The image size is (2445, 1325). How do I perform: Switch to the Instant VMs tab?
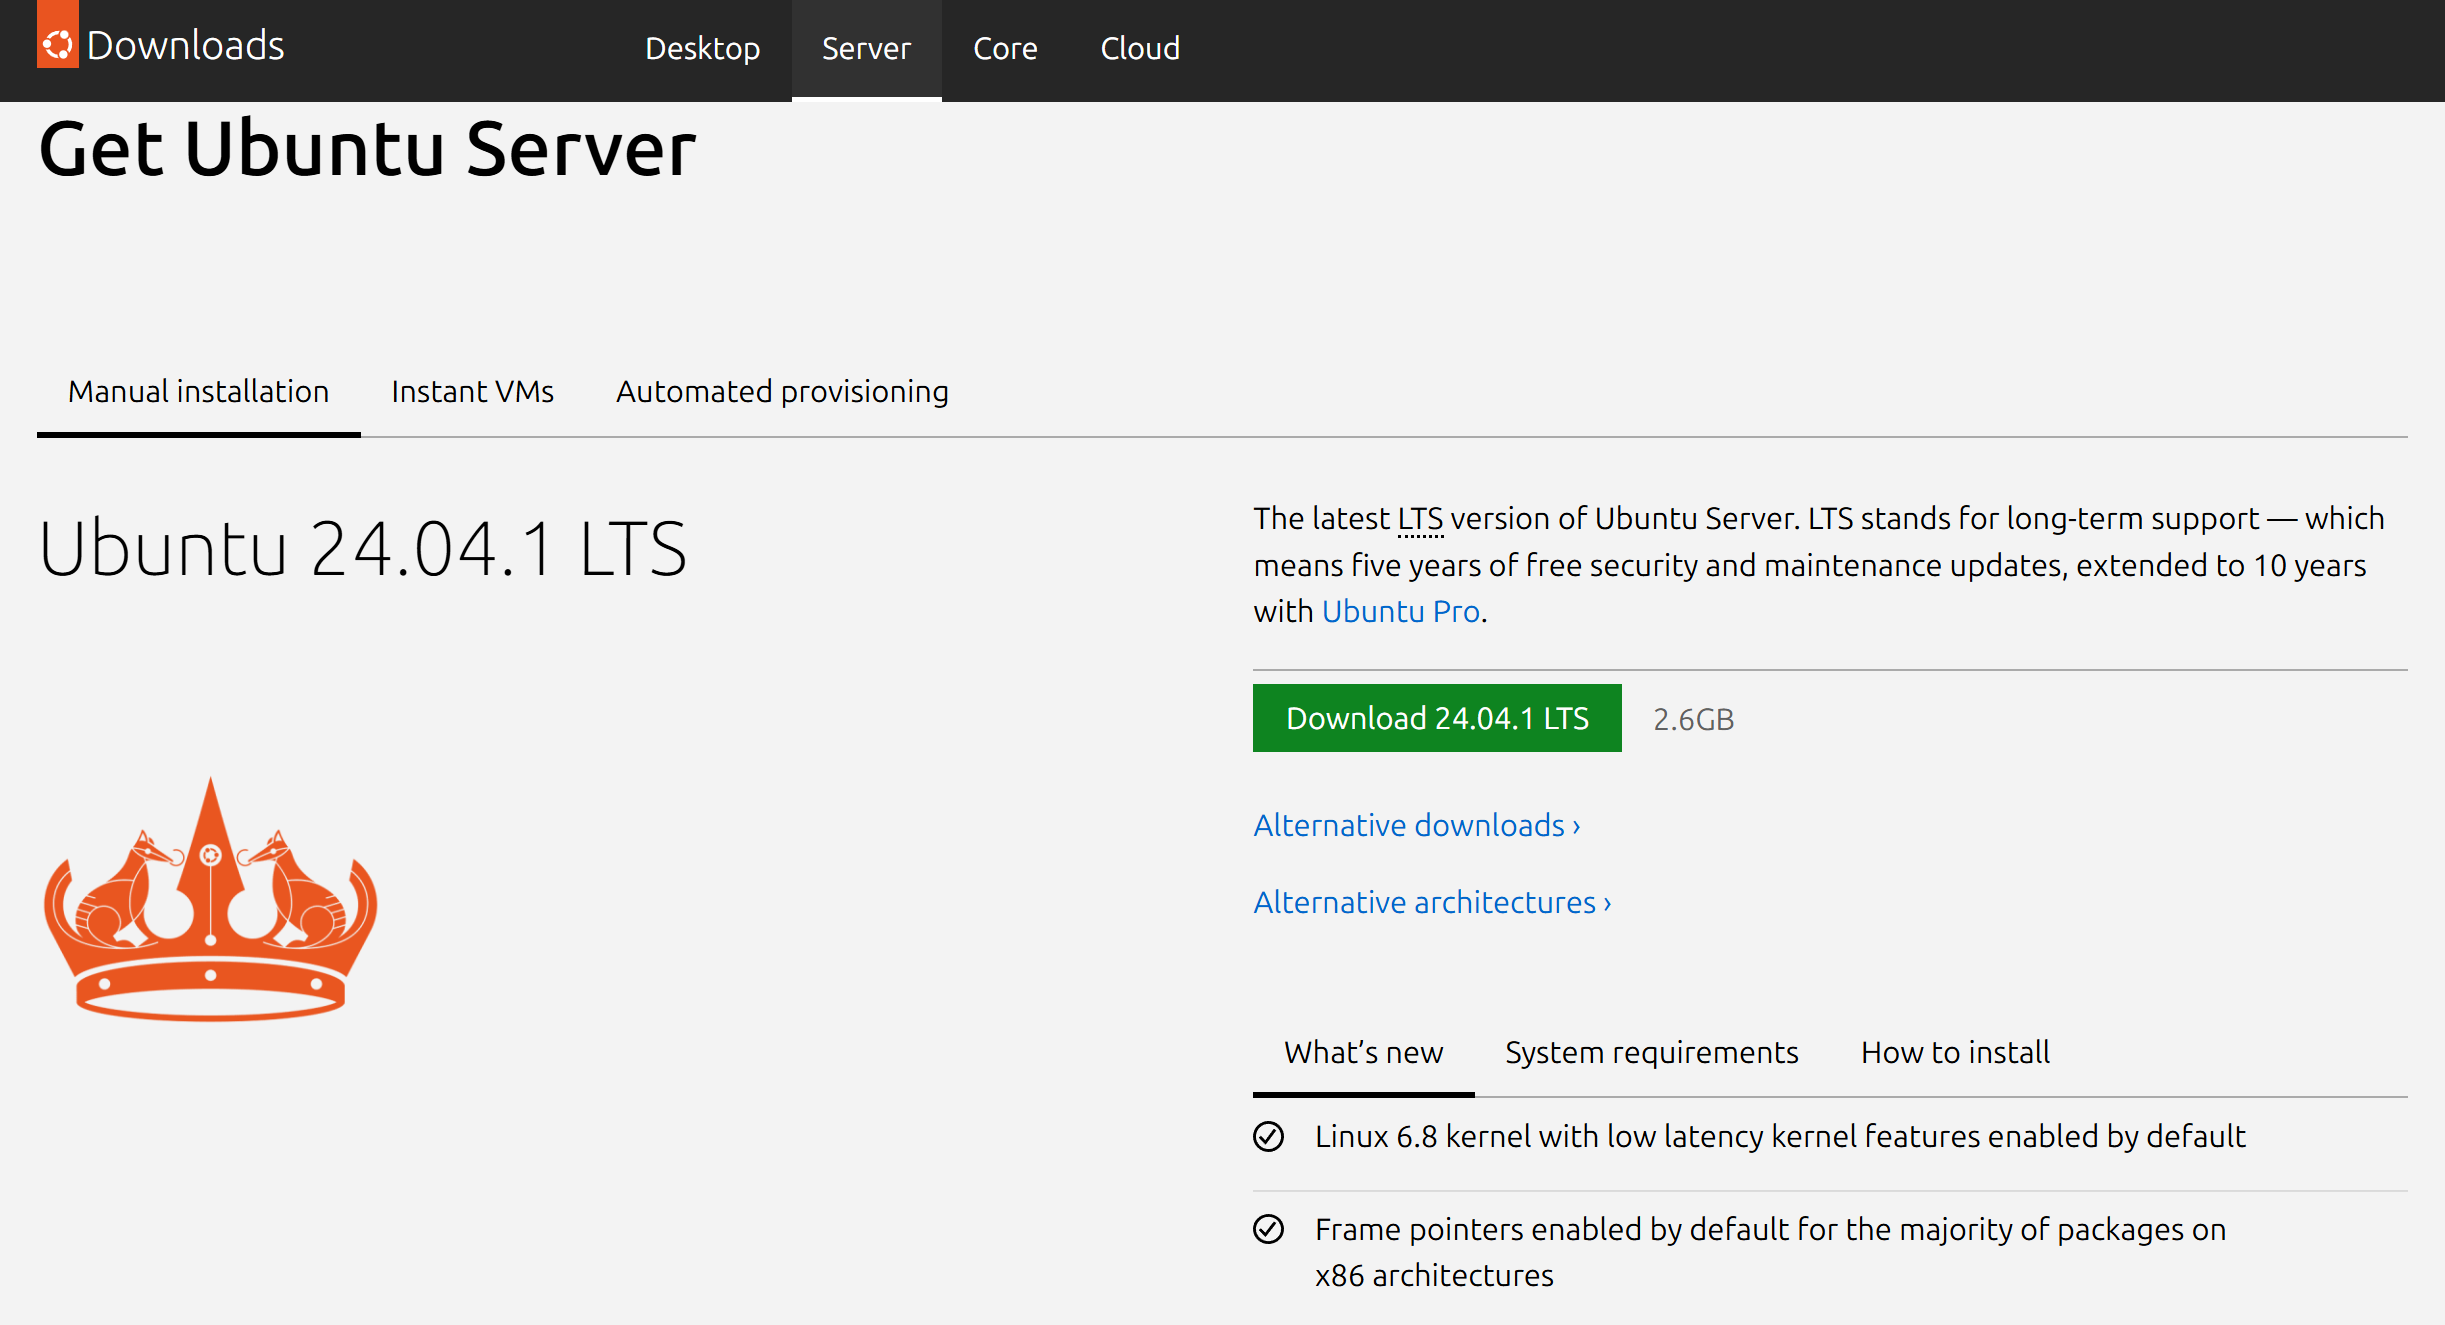(x=472, y=392)
